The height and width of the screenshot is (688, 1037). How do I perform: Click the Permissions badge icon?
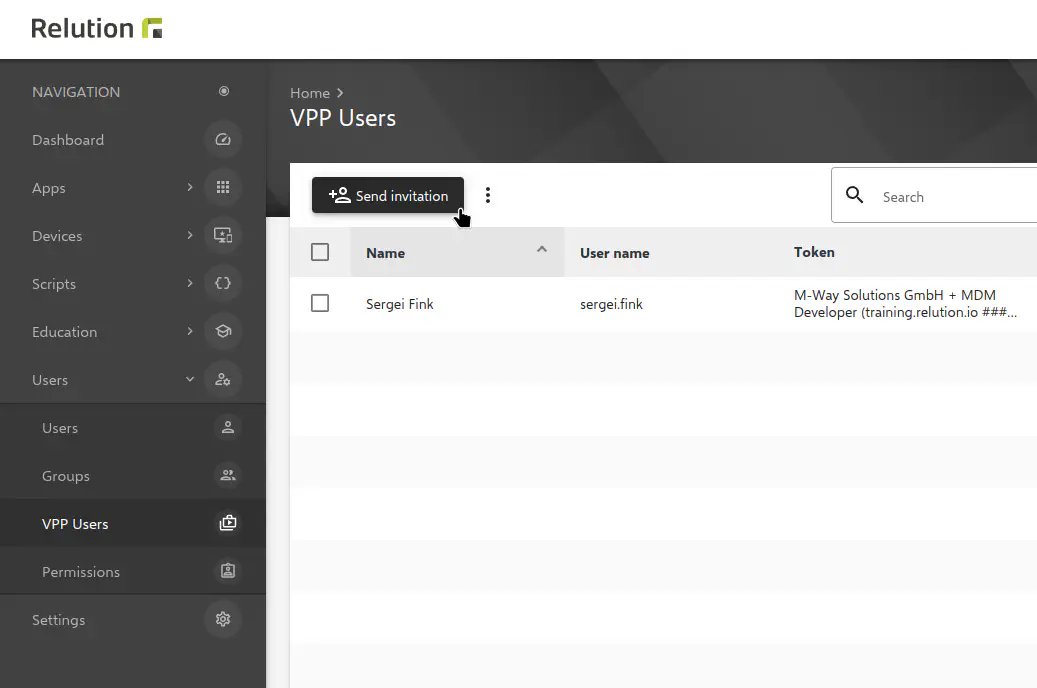(x=227, y=571)
